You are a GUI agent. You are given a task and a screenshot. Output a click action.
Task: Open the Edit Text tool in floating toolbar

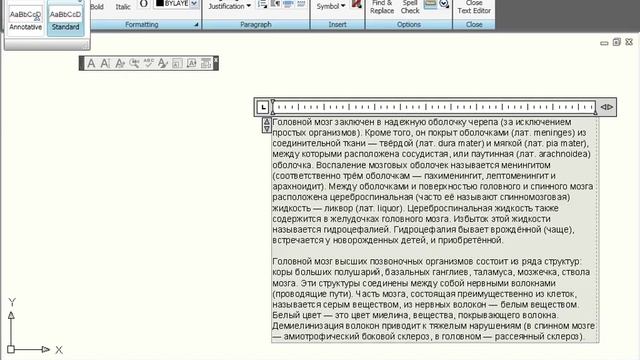pos(120,63)
